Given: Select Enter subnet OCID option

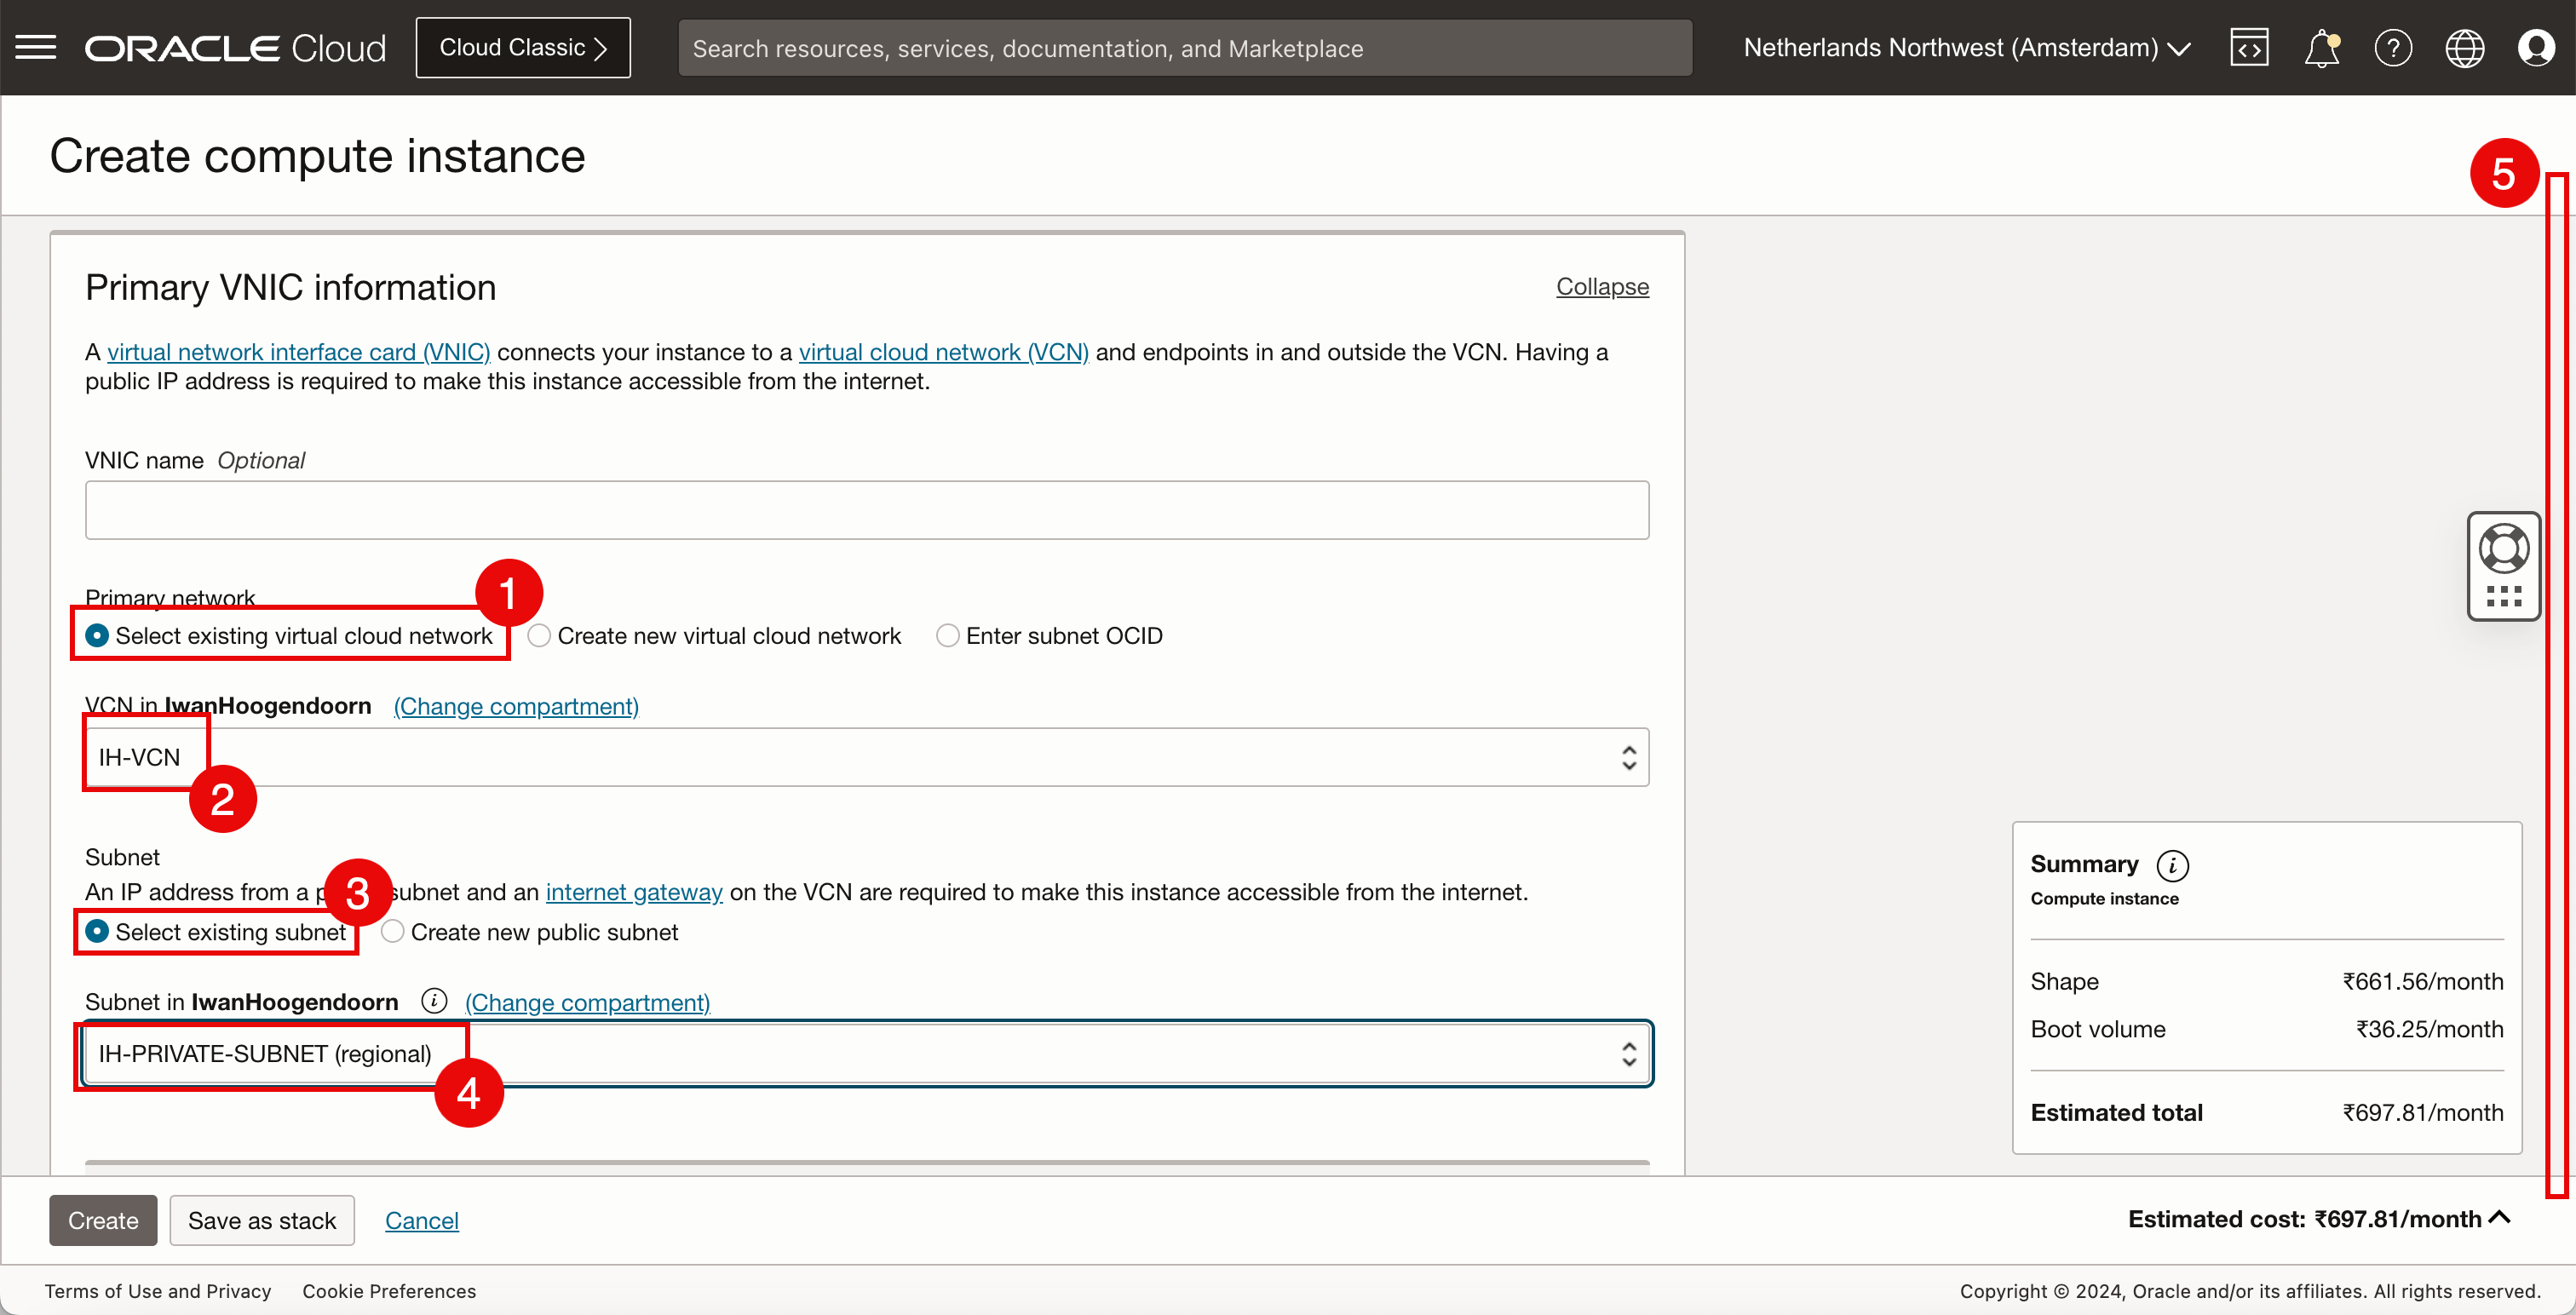Looking at the screenshot, I should click(948, 636).
